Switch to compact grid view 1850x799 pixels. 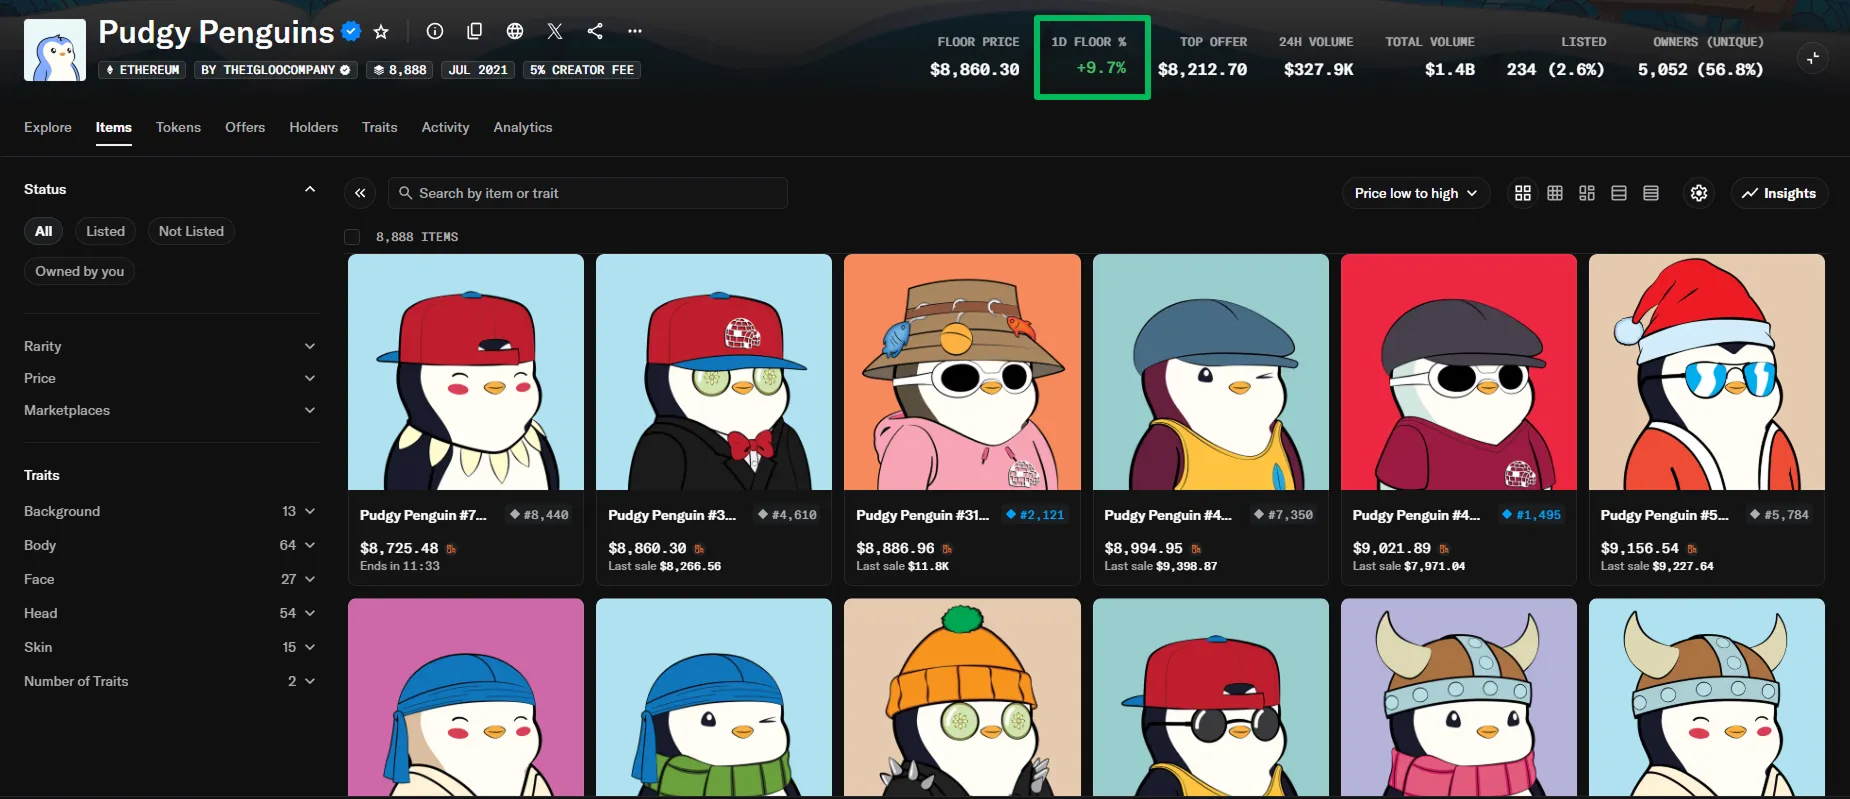click(1555, 193)
